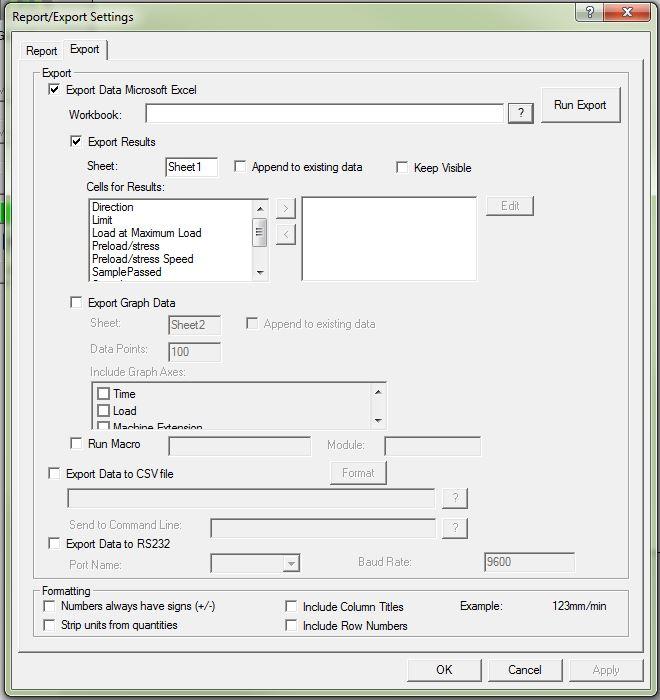Tick the Keep Visible checkbox
This screenshot has height=700, width=660.
pyautogui.click(x=402, y=167)
